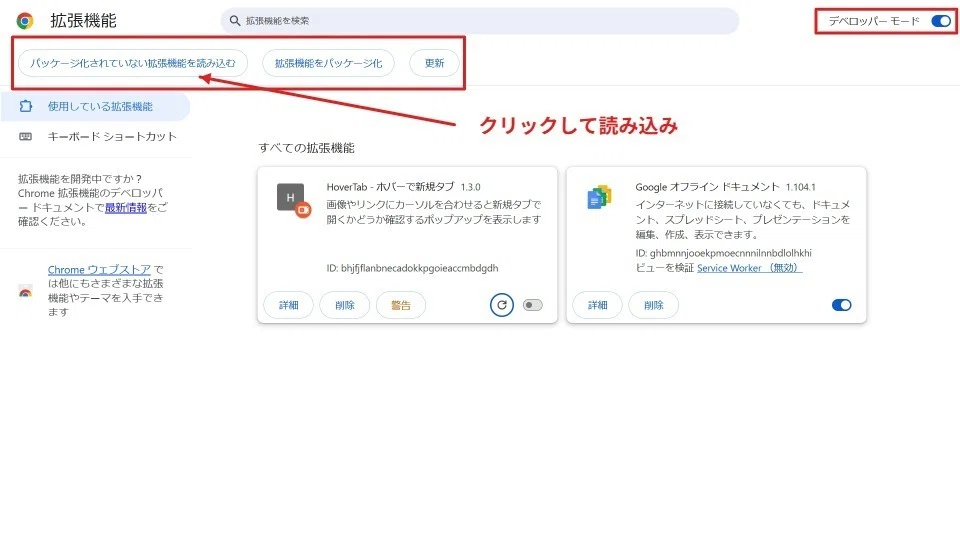Image resolution: width=960 pixels, height=540 pixels.
Task: Click the 更新 button
Action: 434,63
